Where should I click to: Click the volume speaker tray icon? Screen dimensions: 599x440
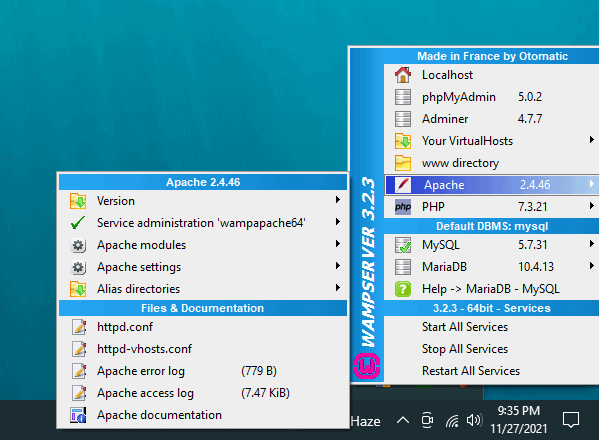click(474, 421)
